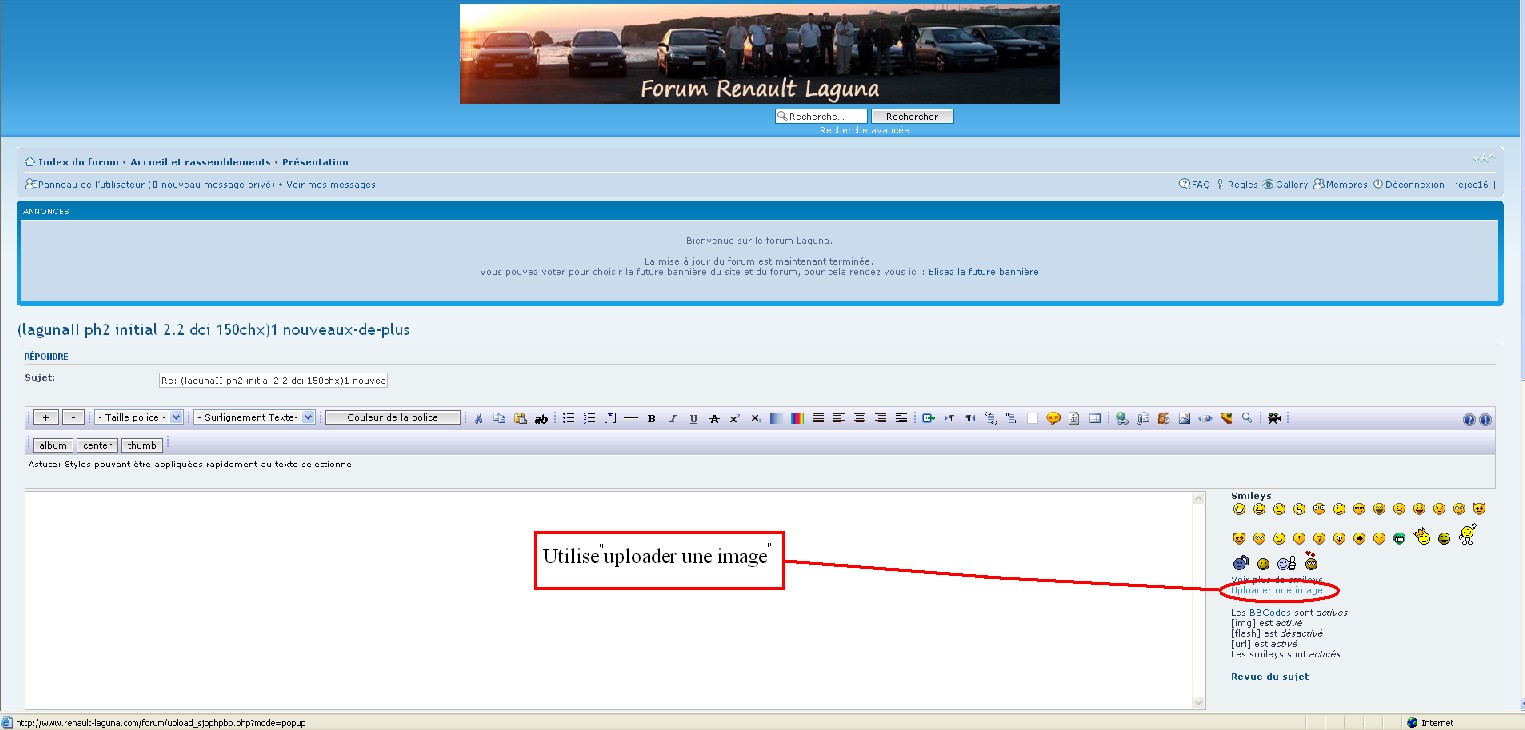Open editor help question-mark icon
The image size is (1525, 730).
coord(1469,419)
